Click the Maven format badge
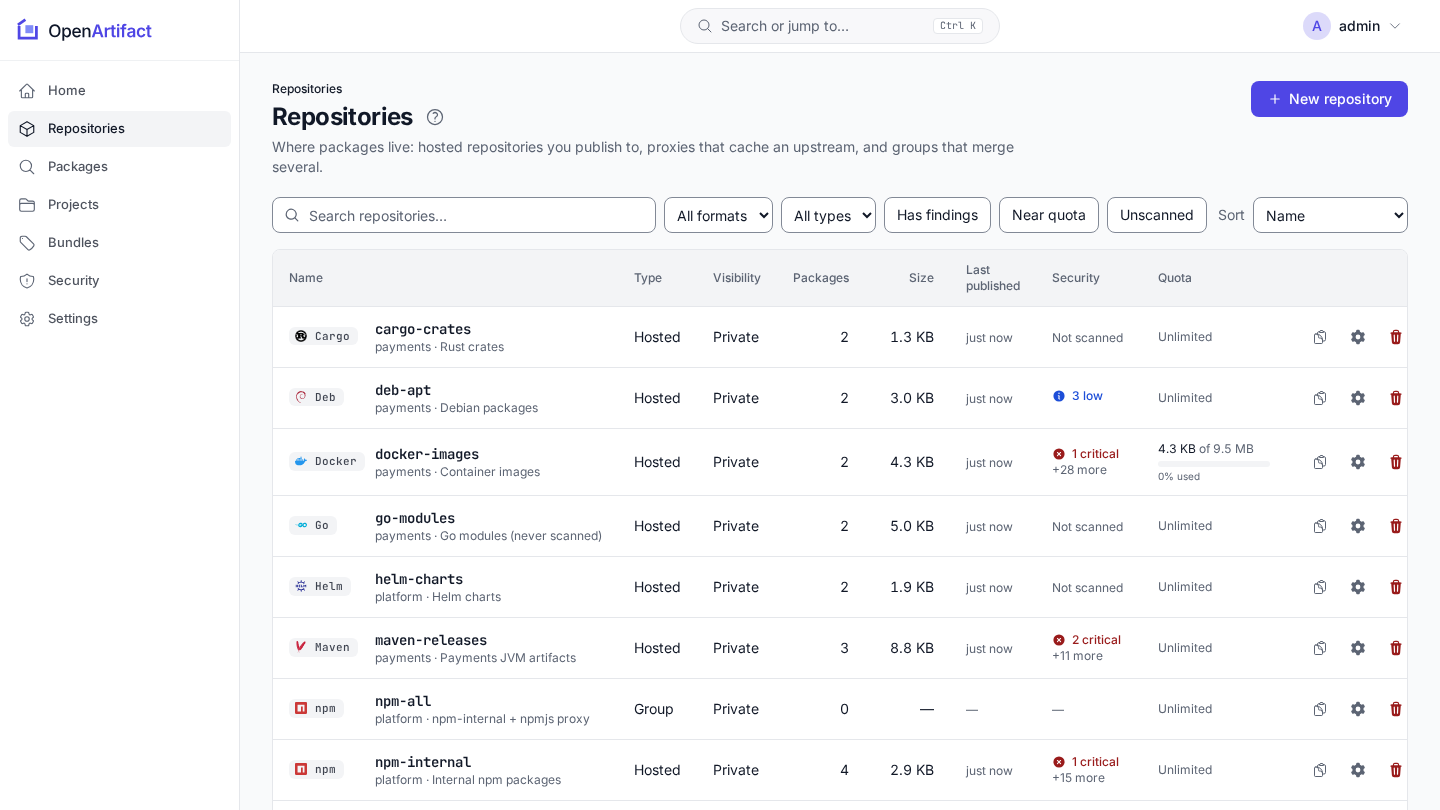Screen dimensions: 1440x810 323,647
